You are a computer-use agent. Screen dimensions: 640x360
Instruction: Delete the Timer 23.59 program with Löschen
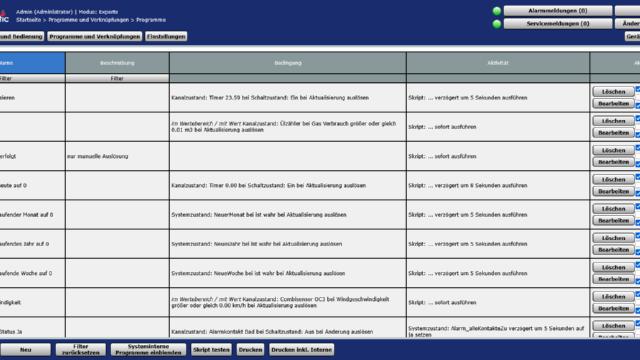click(x=613, y=92)
